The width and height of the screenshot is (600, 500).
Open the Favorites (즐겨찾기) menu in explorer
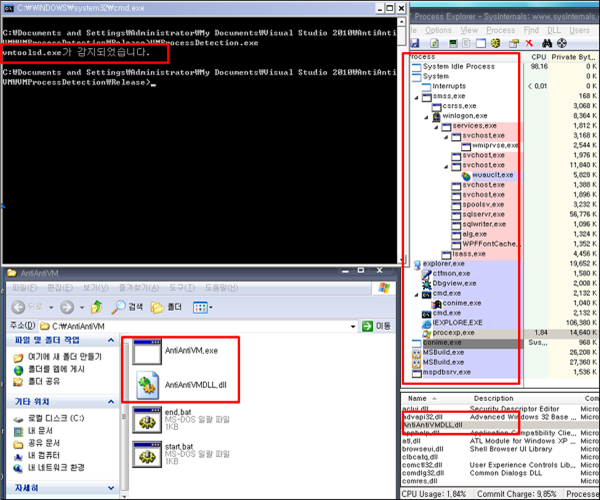139,288
